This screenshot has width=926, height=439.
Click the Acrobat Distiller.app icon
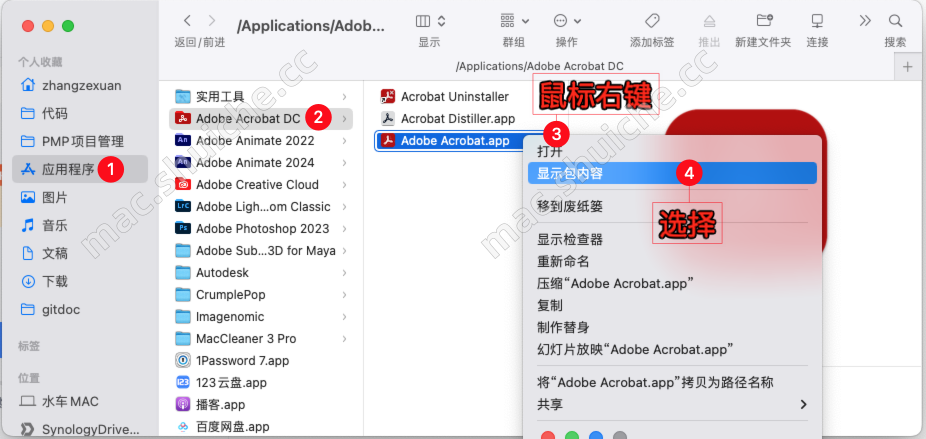pos(388,118)
